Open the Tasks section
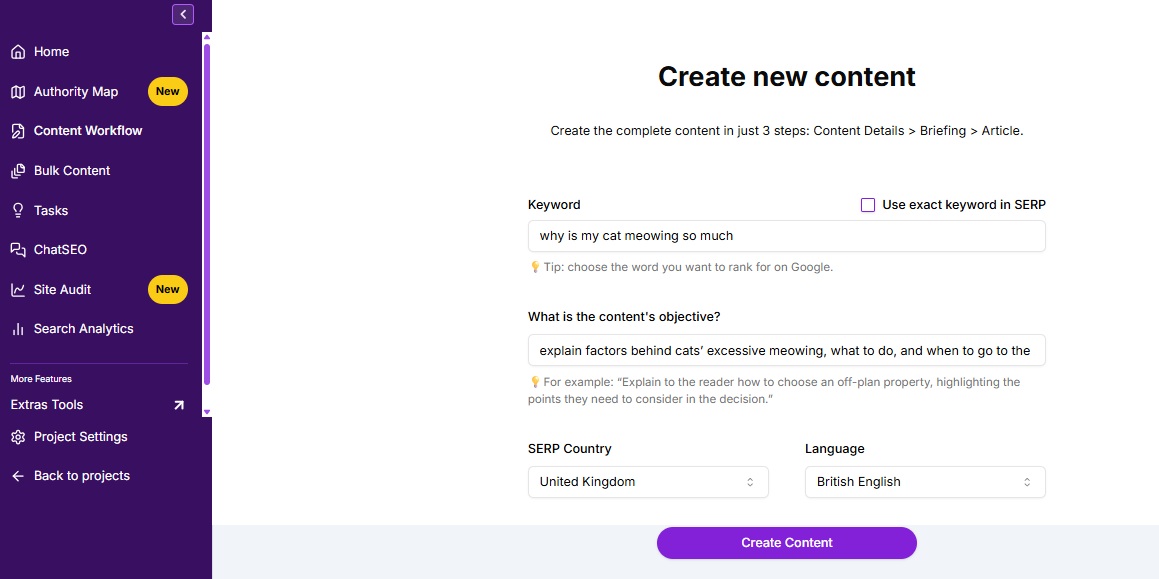 [x=53, y=210]
